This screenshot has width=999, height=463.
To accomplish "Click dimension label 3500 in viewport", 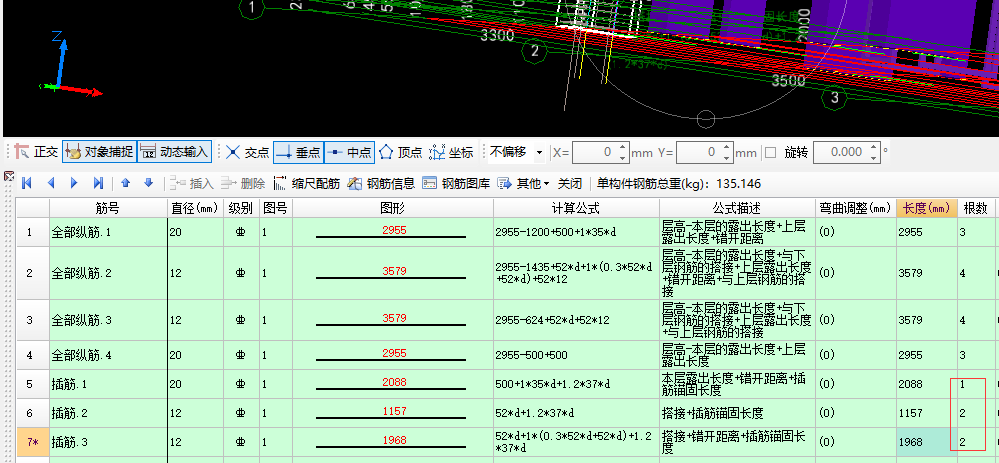I will (x=788, y=81).
